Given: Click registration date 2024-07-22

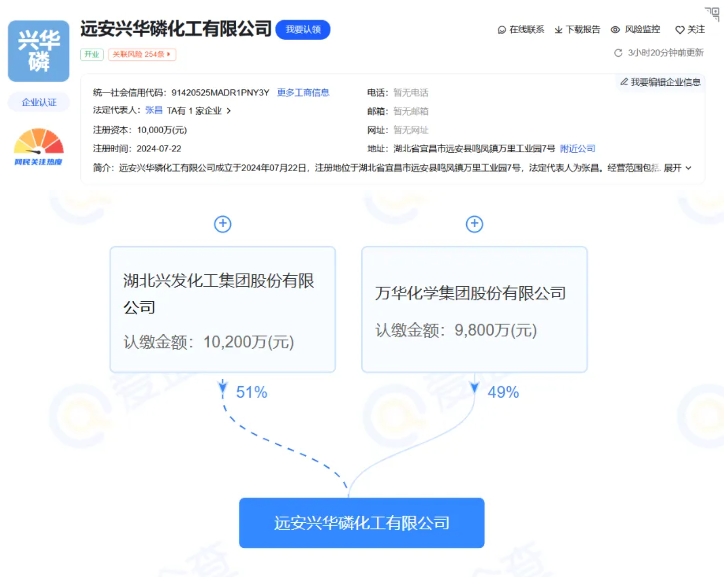Looking at the screenshot, I should 159,149.
